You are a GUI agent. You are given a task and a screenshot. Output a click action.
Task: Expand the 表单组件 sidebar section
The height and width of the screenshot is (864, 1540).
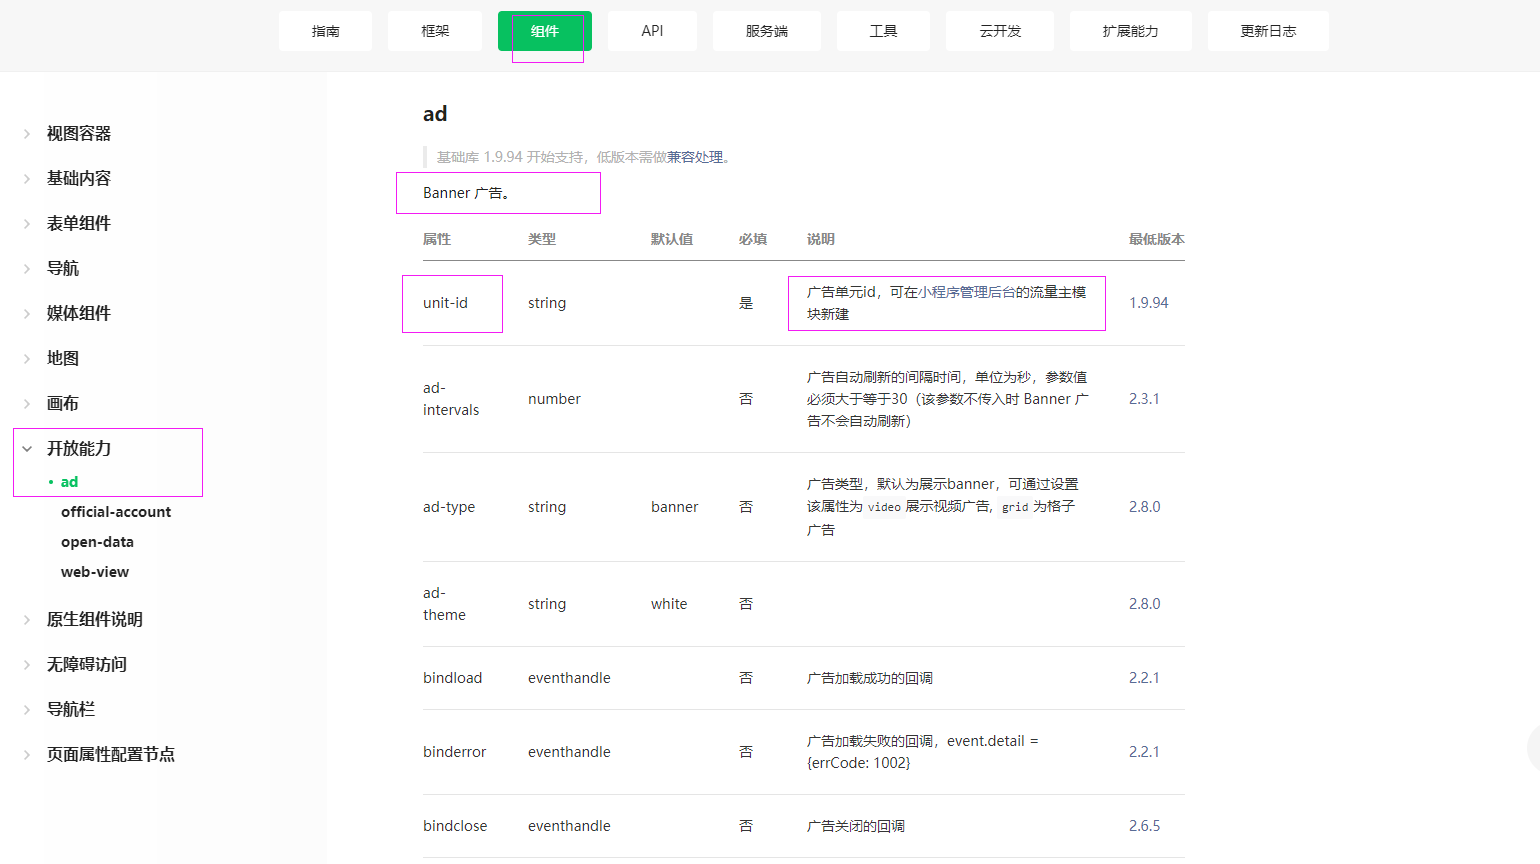click(x=80, y=223)
